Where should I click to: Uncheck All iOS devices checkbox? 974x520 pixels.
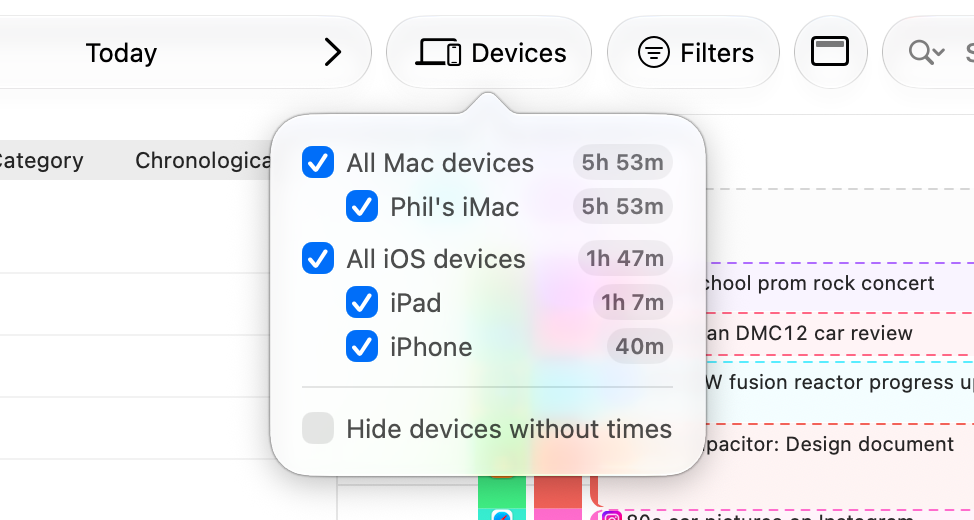[318, 258]
